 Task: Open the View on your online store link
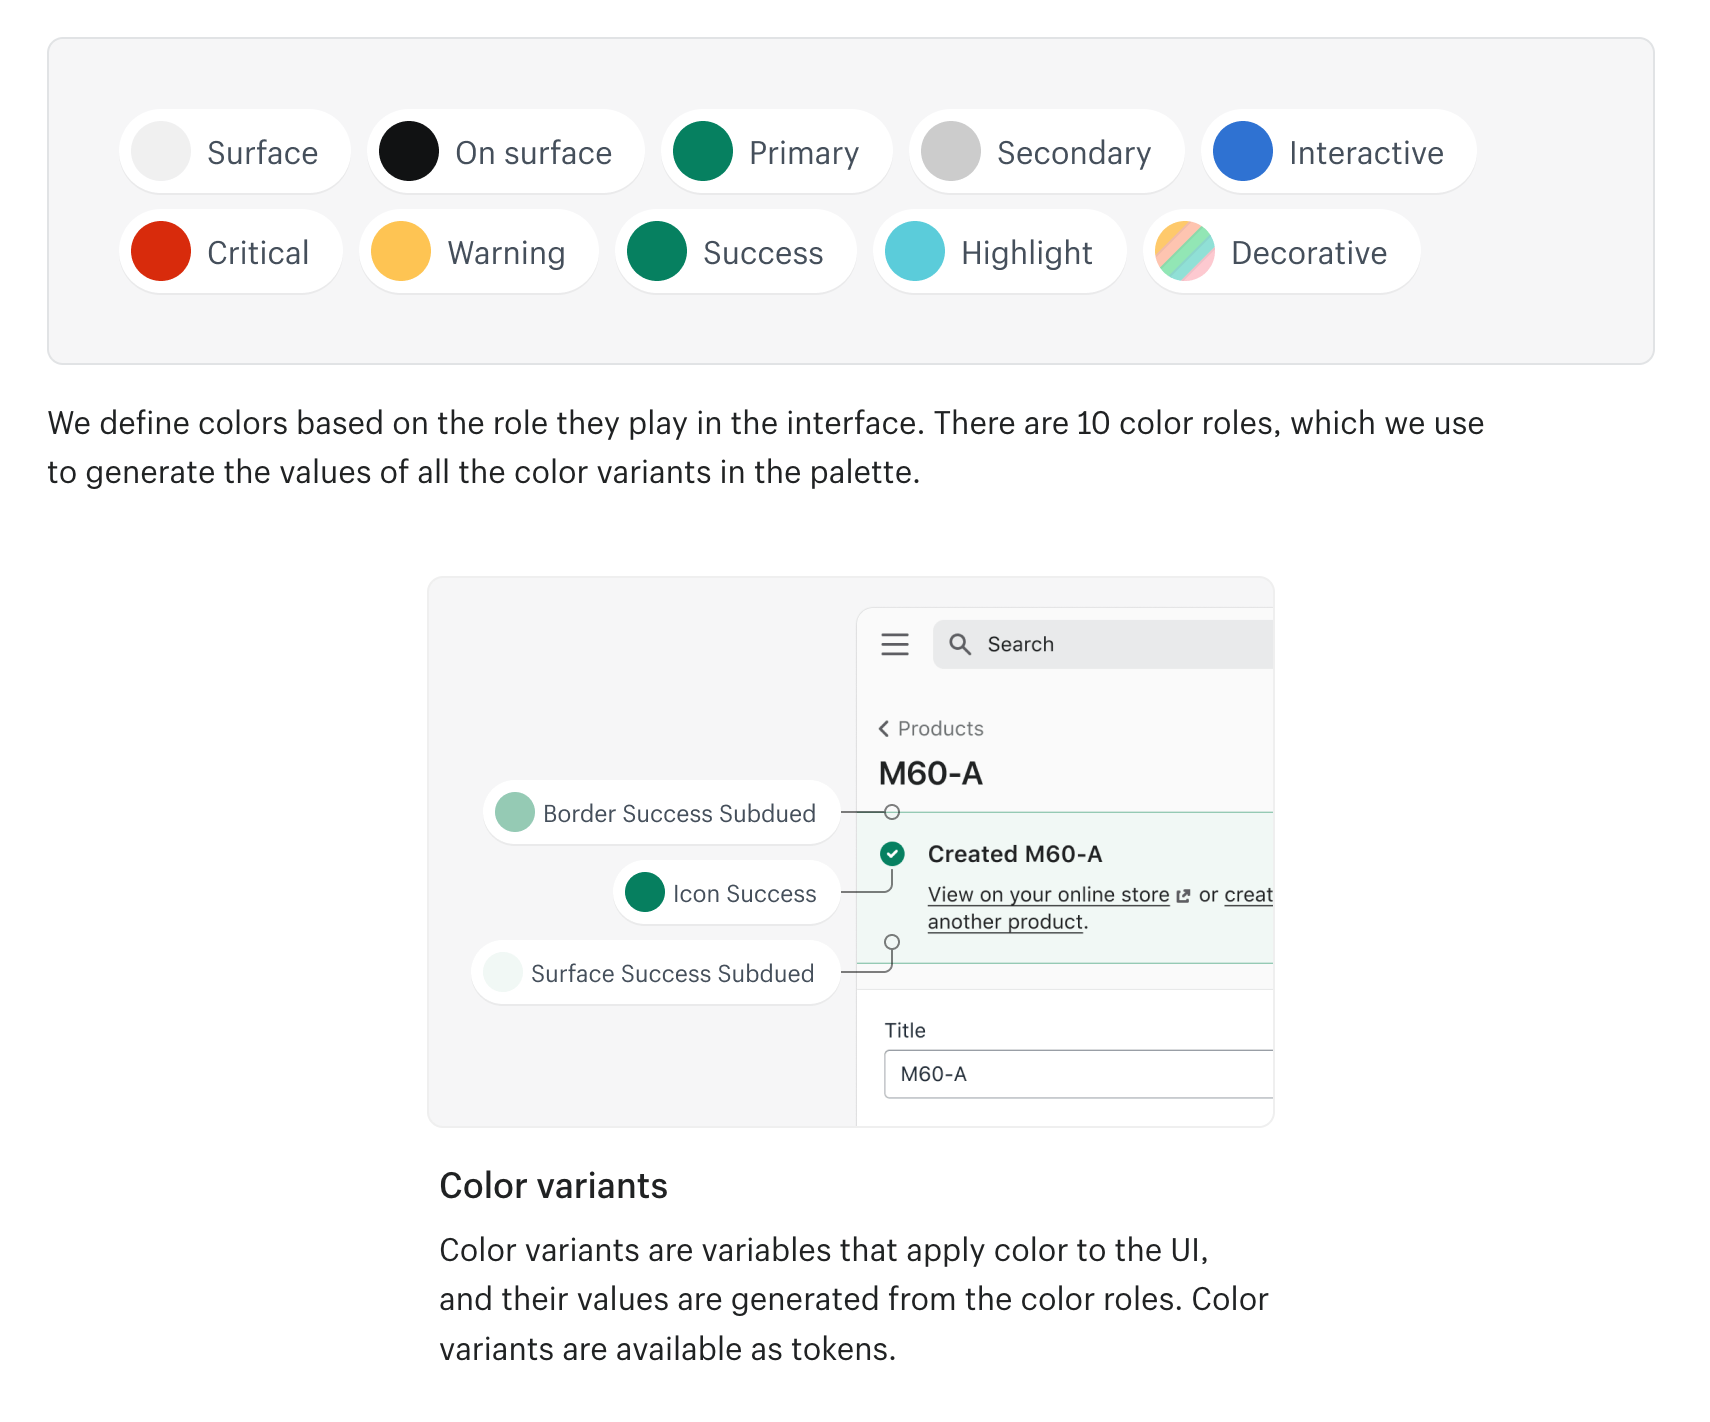(1048, 895)
